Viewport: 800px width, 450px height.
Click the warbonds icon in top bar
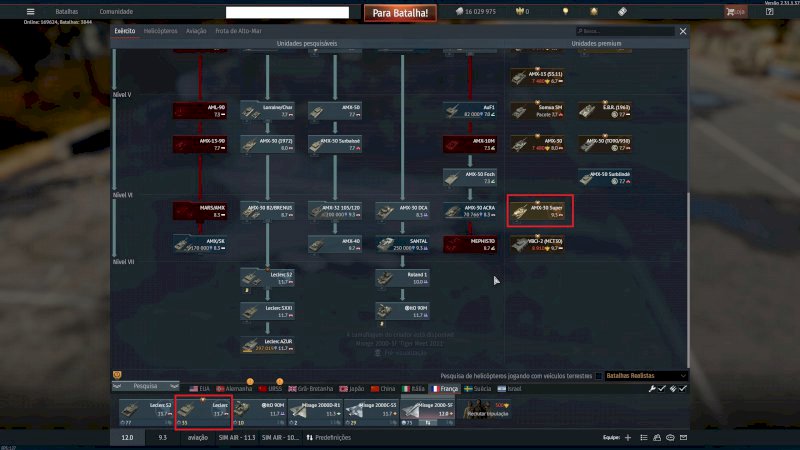tap(594, 11)
